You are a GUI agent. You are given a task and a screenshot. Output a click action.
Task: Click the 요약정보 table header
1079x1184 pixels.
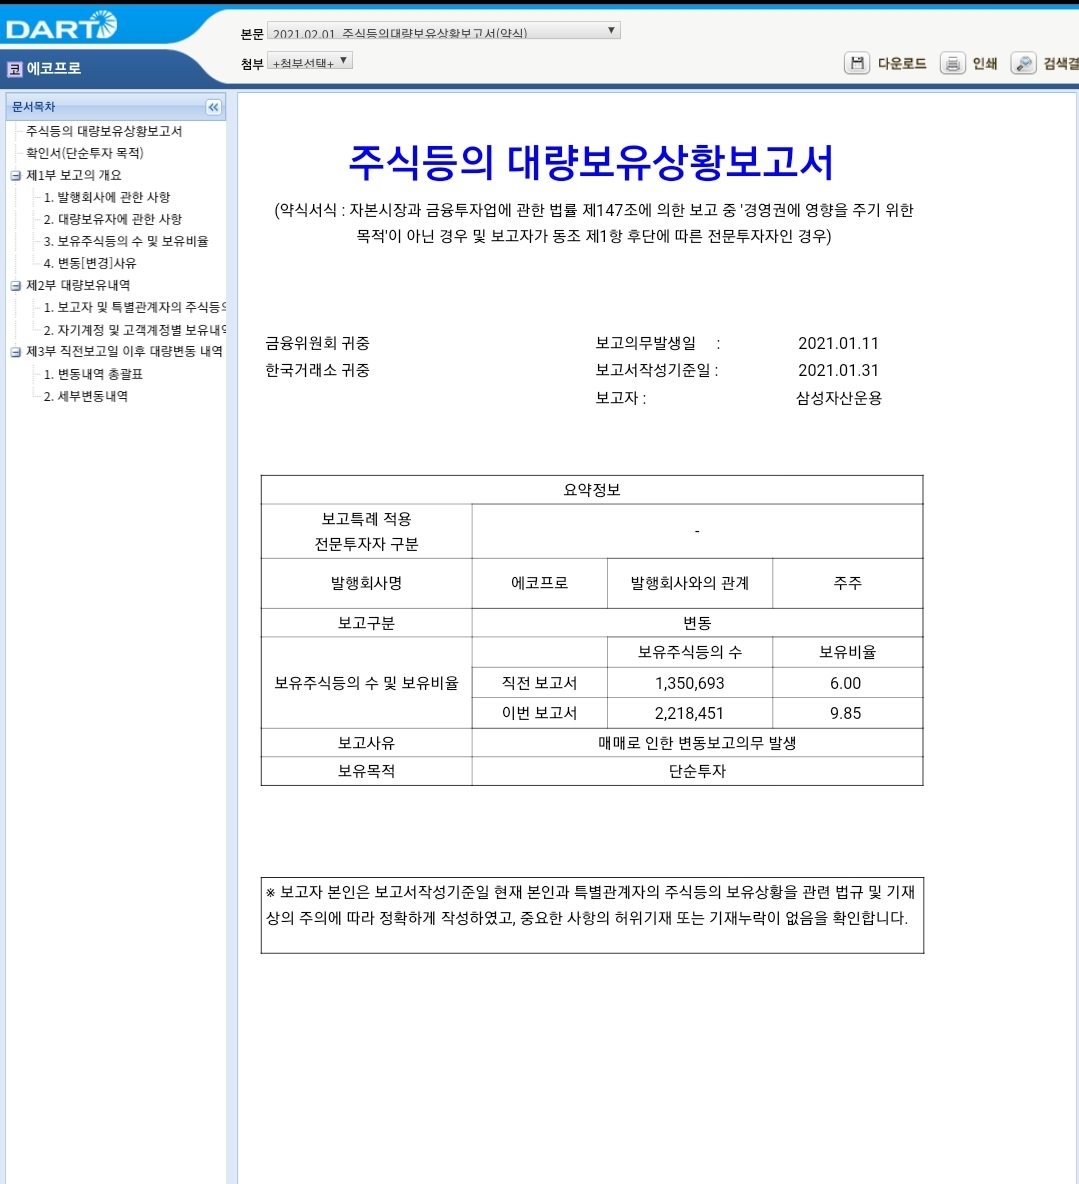click(592, 489)
